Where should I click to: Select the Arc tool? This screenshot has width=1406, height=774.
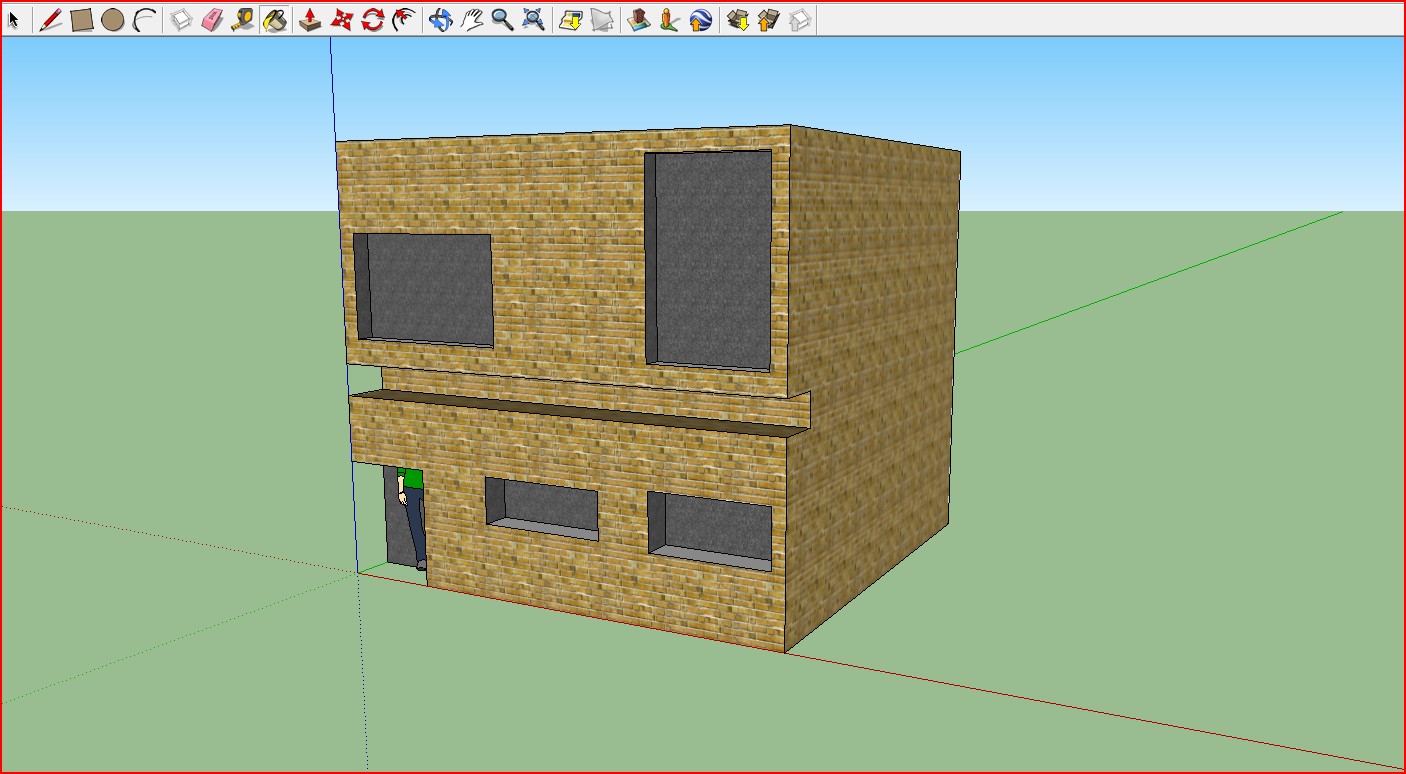(144, 19)
